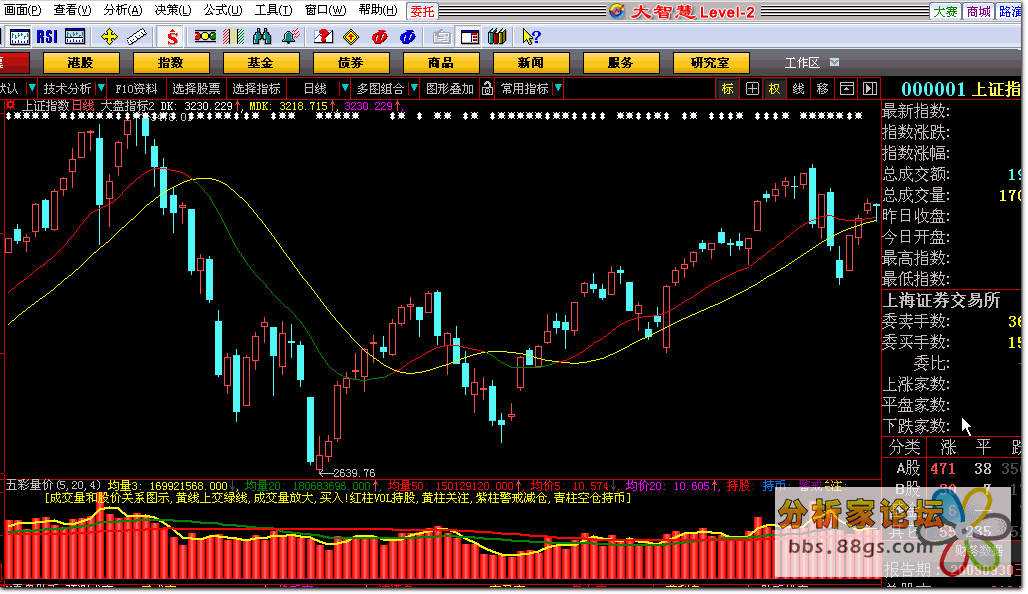Click the F10资料 button
Screen dimensions: 1028x594
[x=136, y=89]
